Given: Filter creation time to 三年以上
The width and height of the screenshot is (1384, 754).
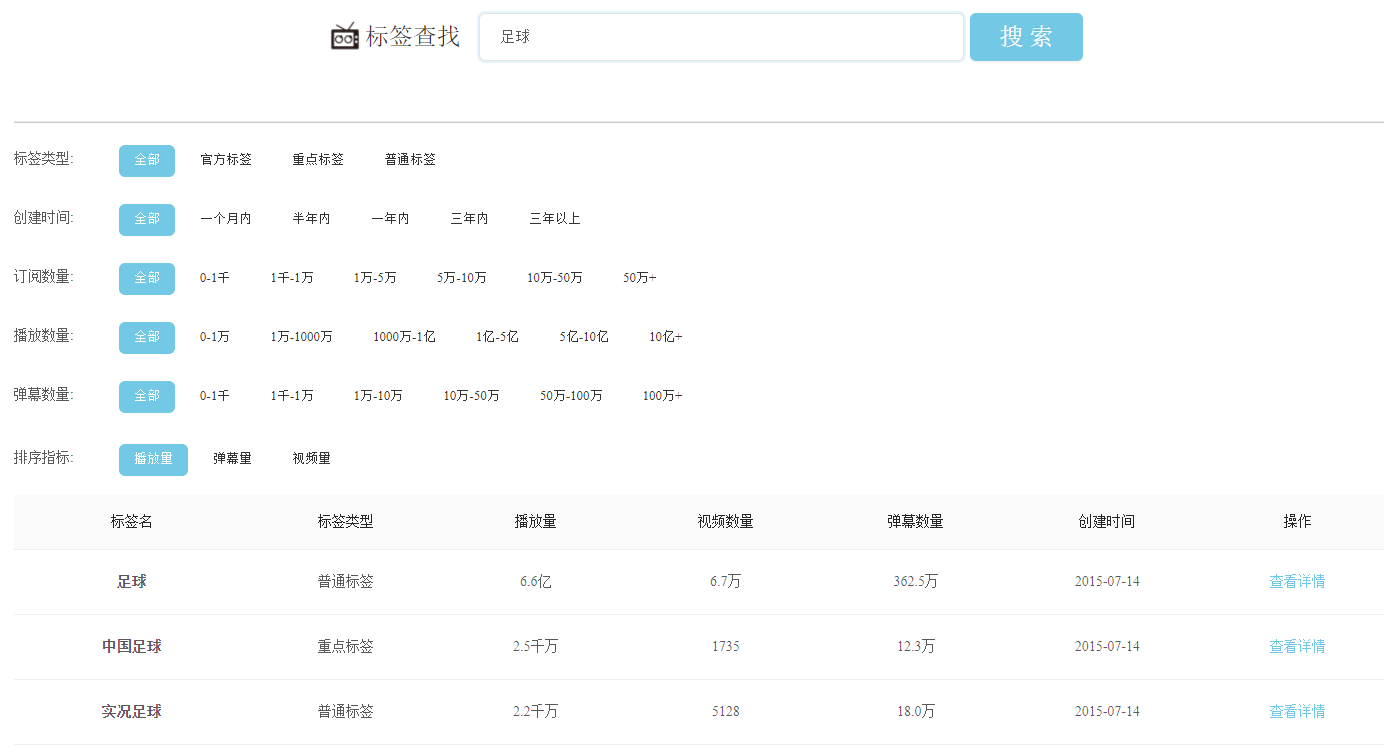Looking at the screenshot, I should point(555,219).
